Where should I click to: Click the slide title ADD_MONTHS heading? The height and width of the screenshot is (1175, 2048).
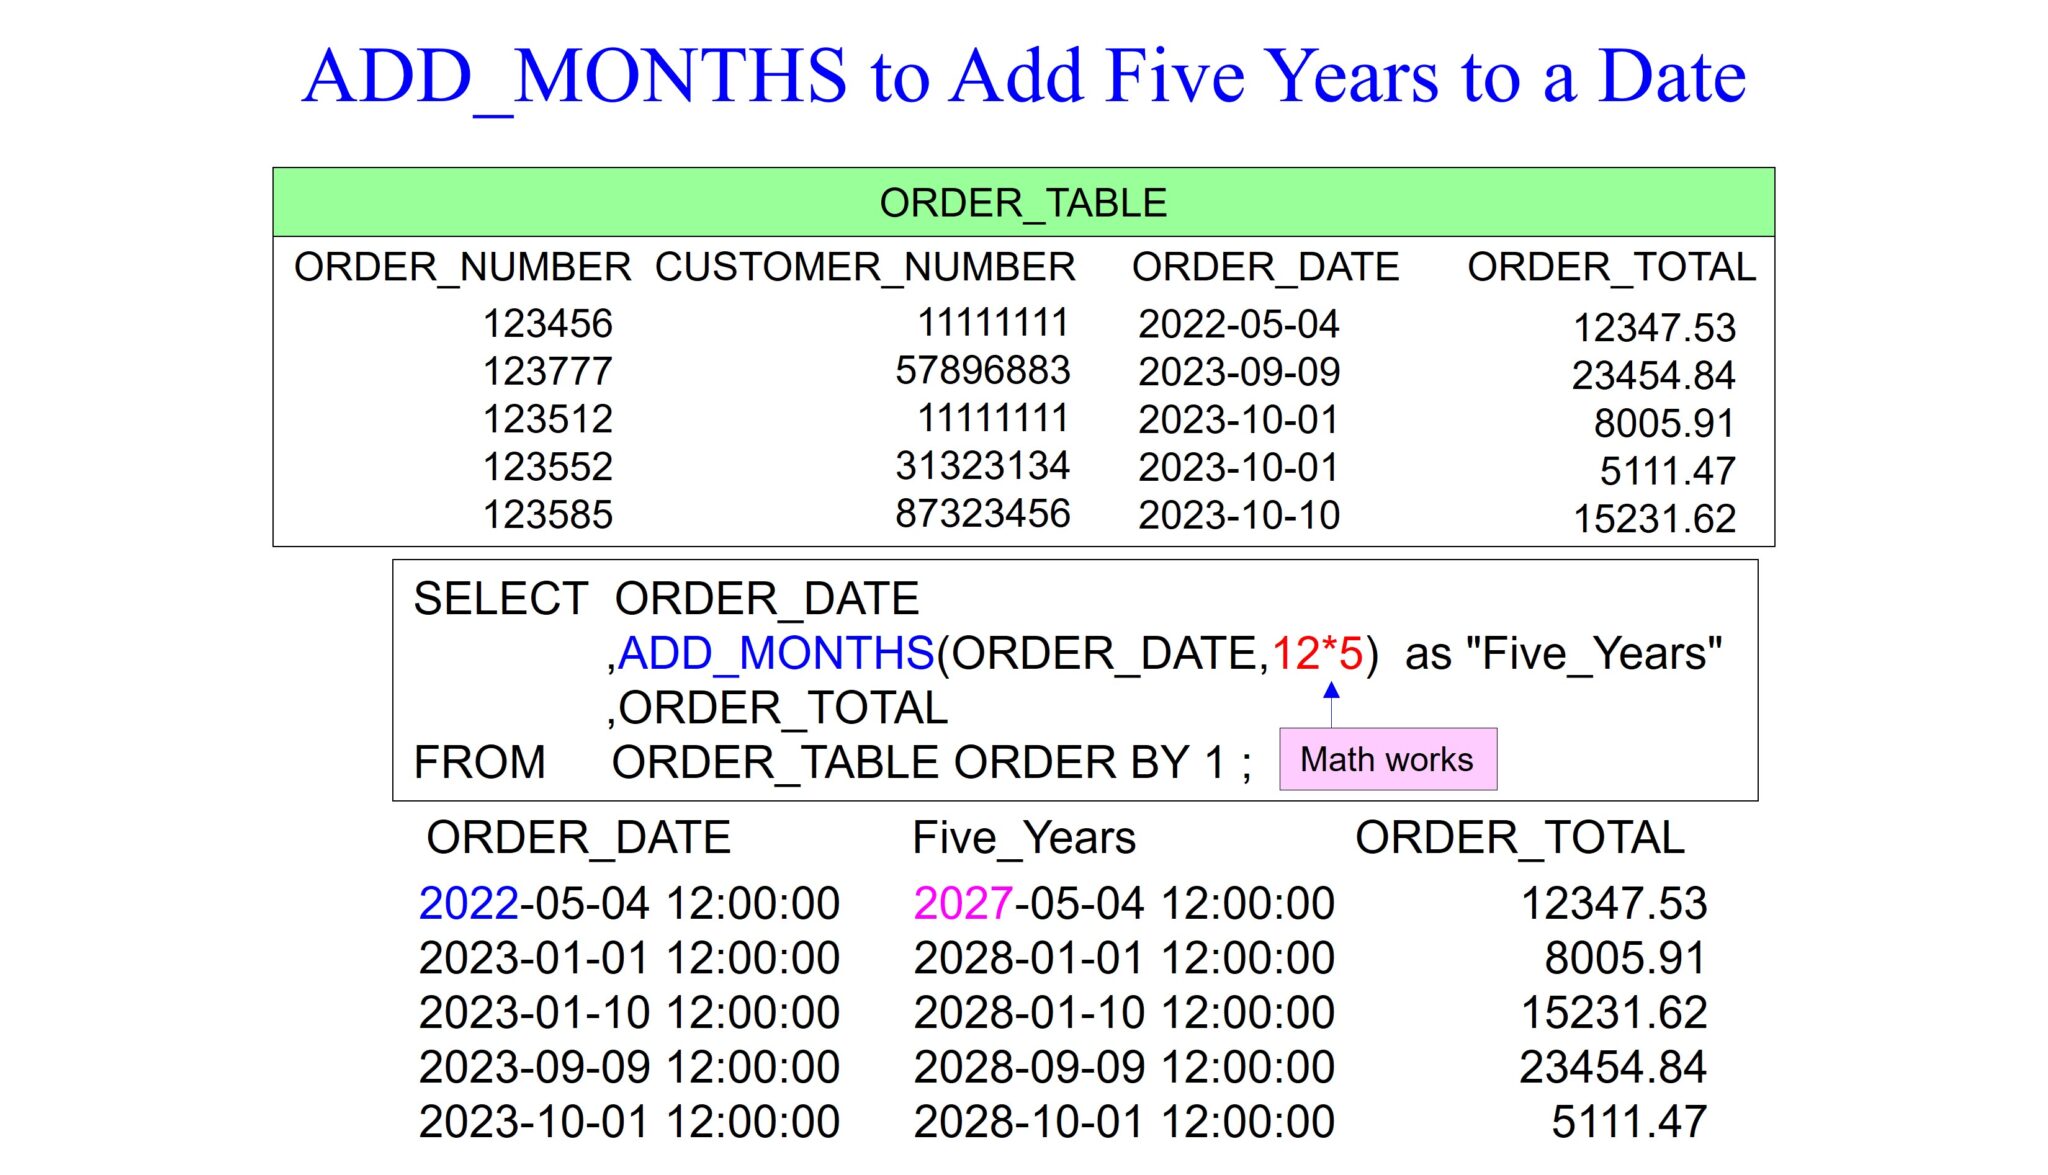point(1023,76)
